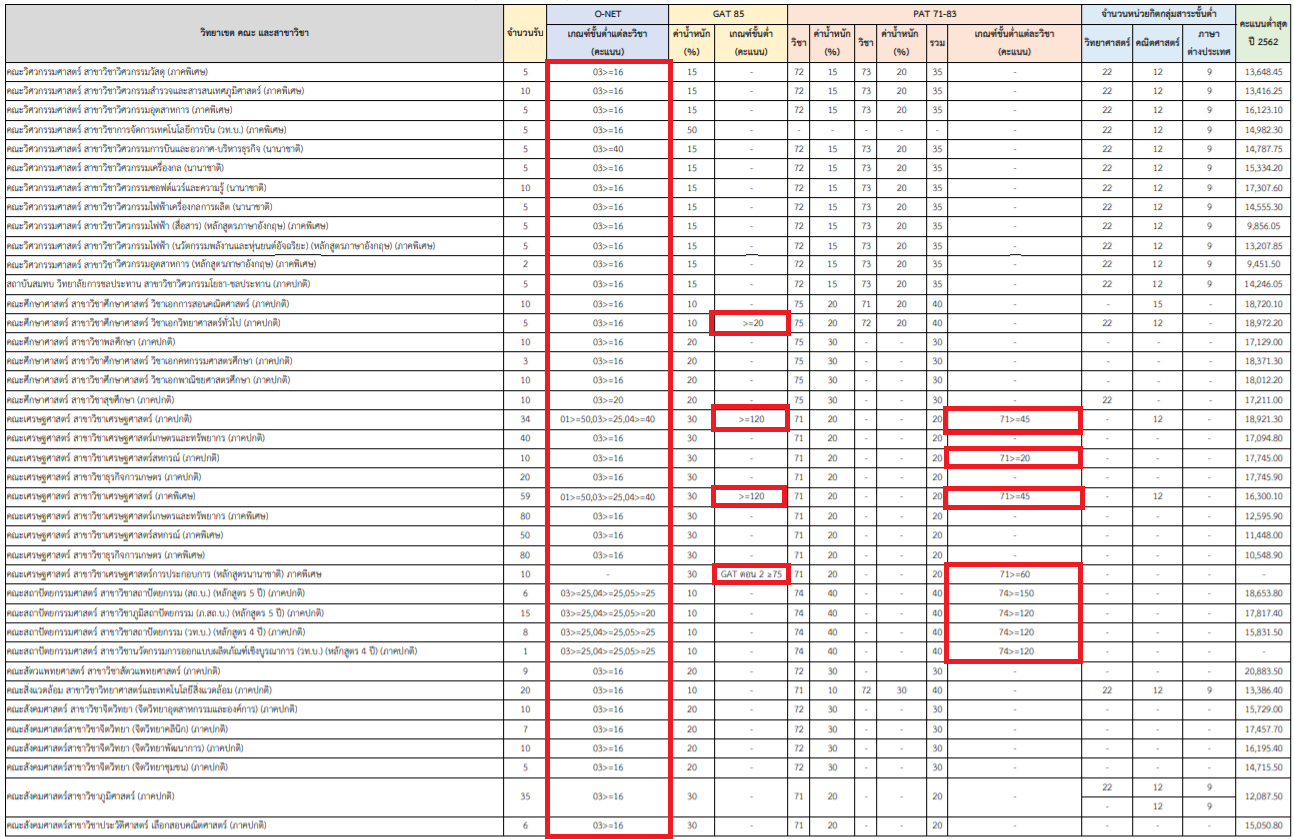Select row 'วิศวกรรมไฟฟ้าเครื่องกลการผลิต (นานาชาติ)'
The width and height of the screenshot is (1294, 839).
[646, 206]
